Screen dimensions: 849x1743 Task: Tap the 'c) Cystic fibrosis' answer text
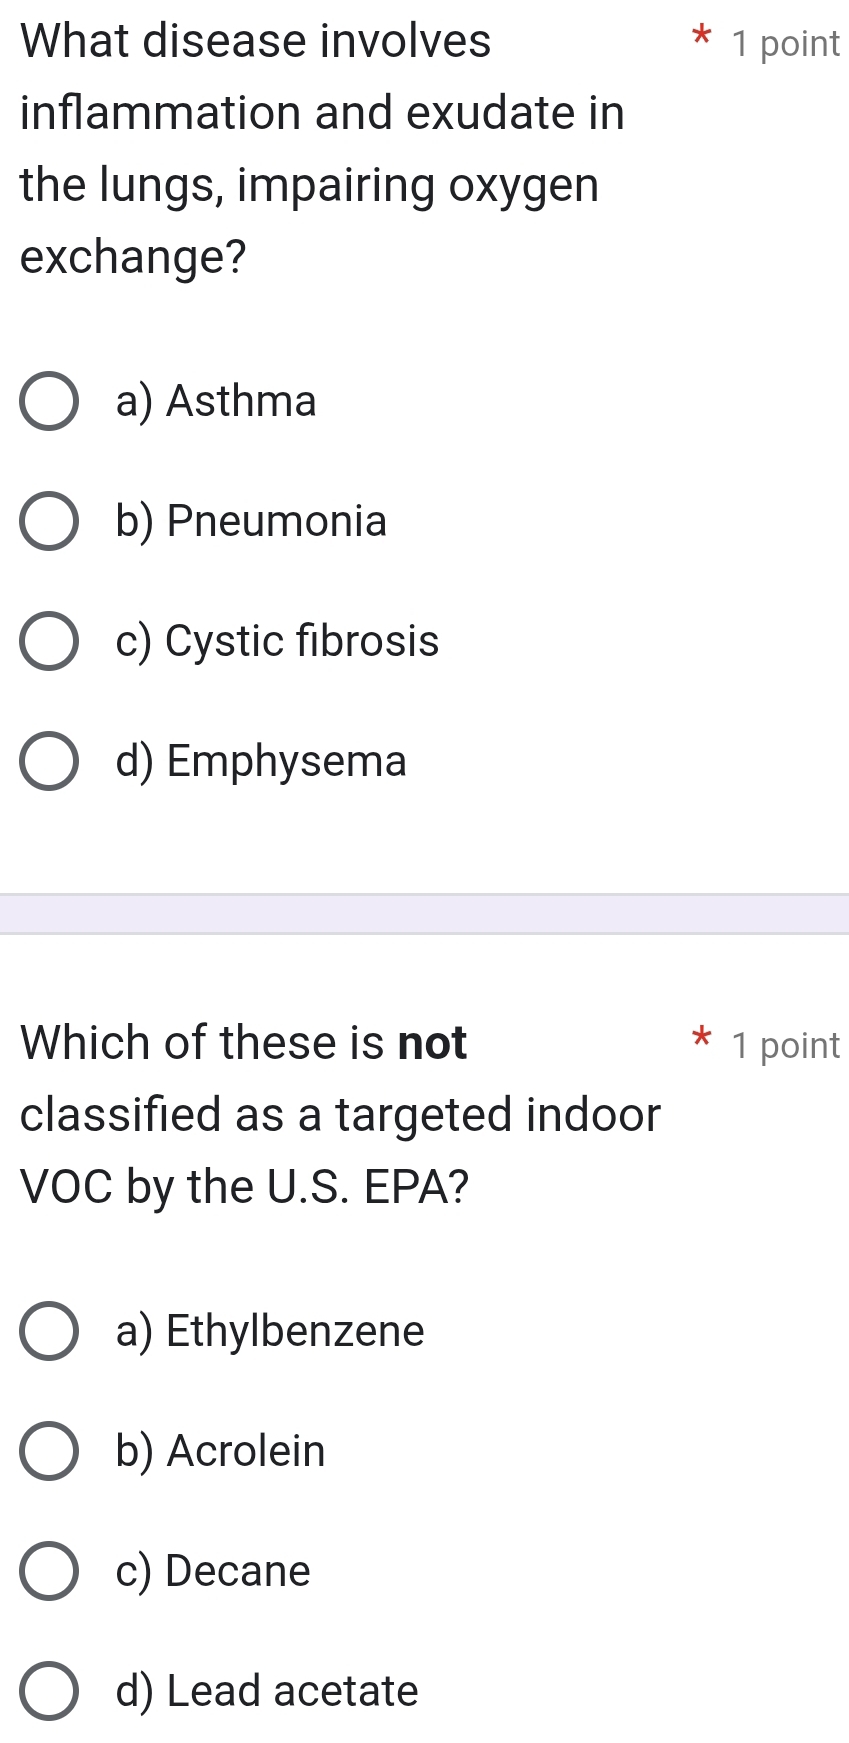pos(277,642)
